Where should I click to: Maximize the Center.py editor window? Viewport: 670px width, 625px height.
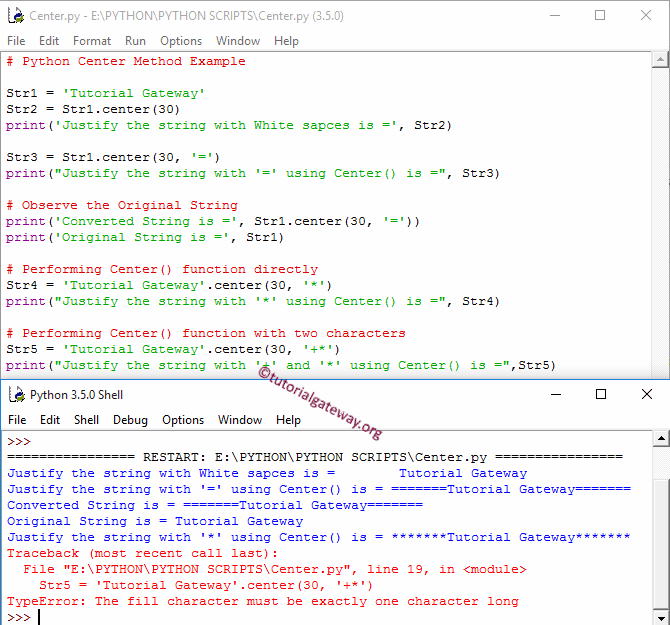[600, 16]
